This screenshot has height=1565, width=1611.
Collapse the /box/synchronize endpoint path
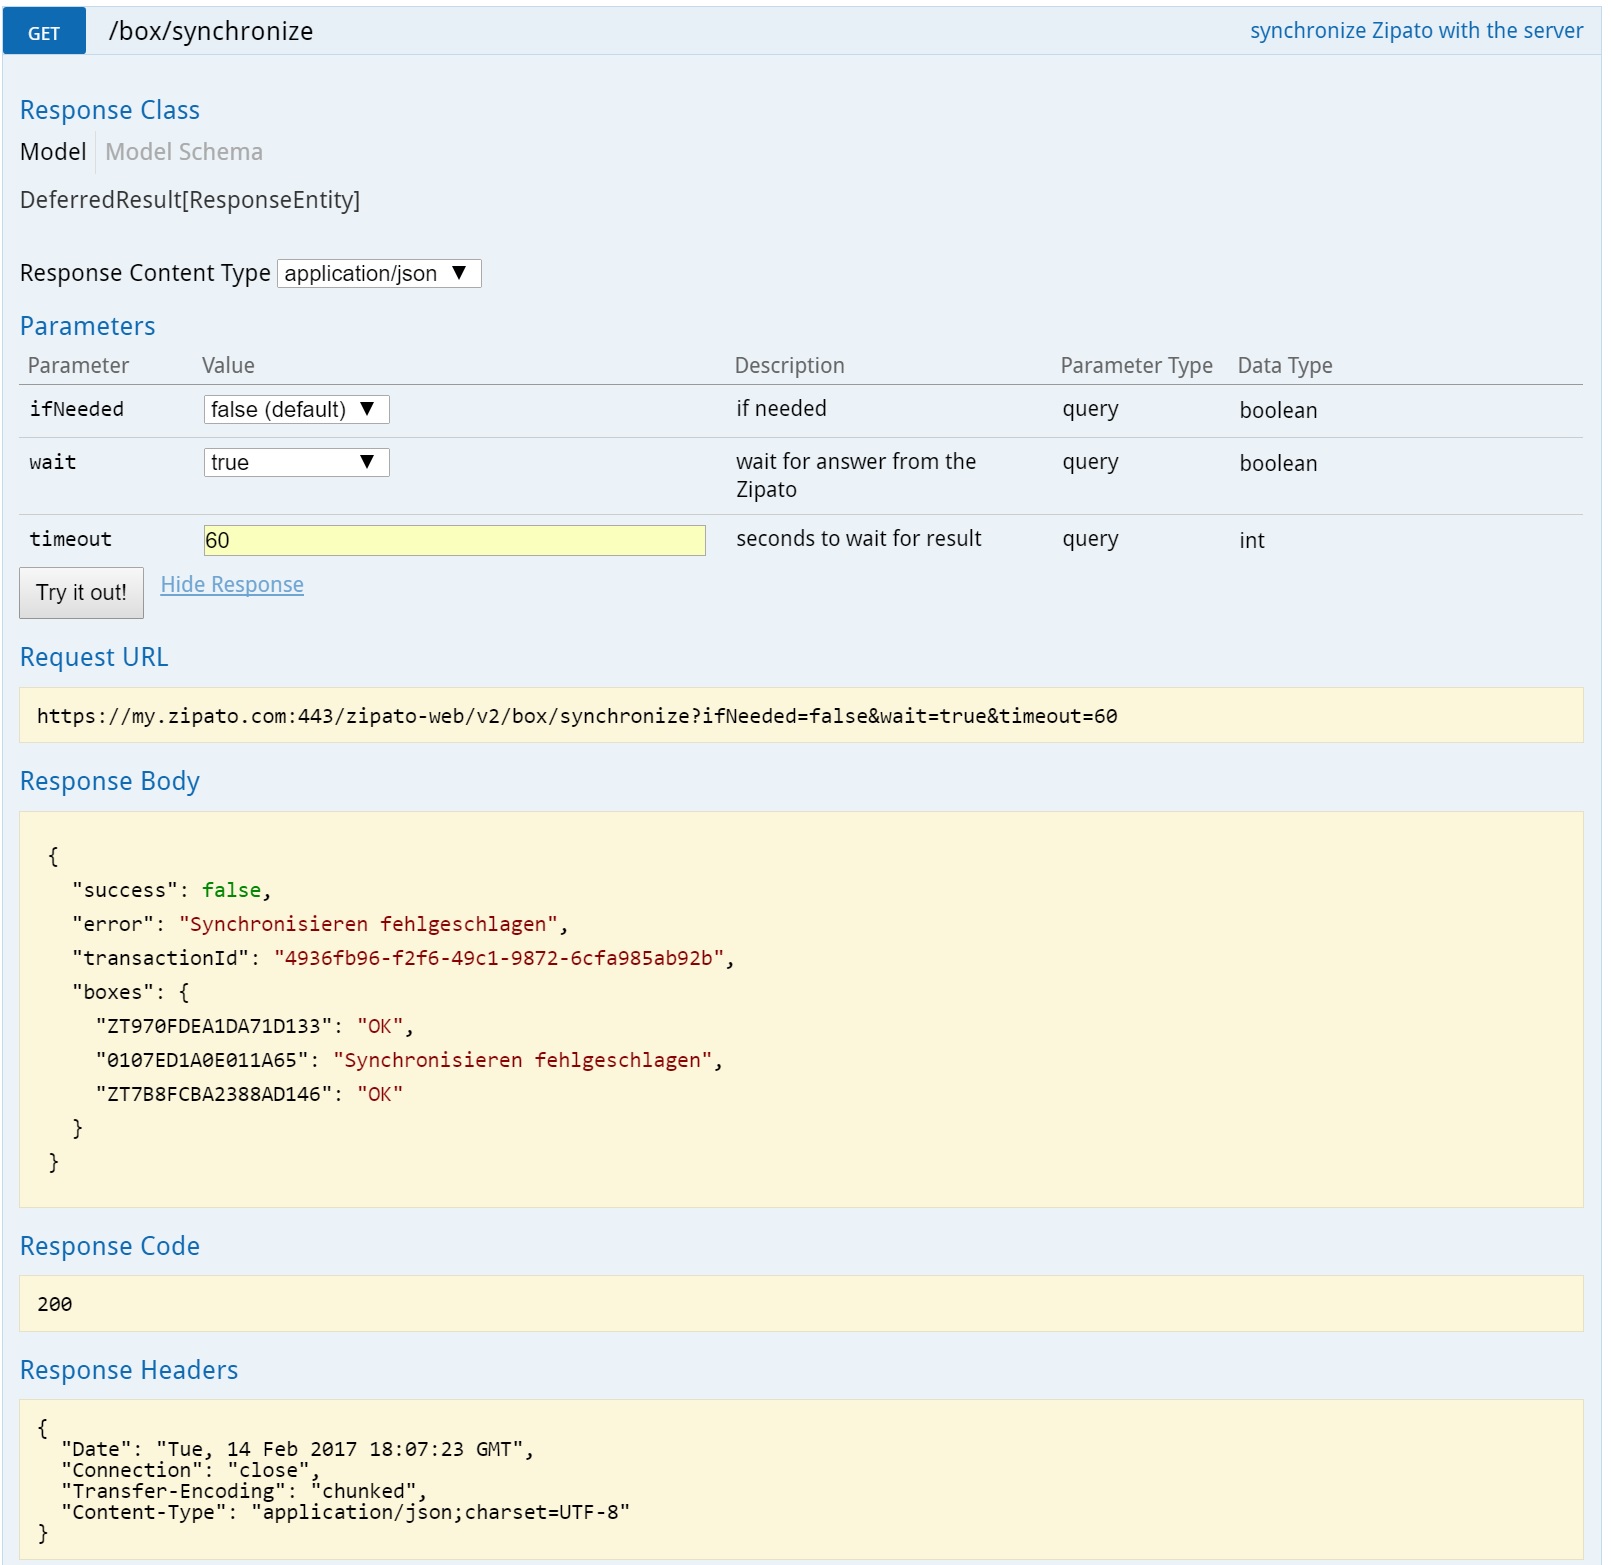pos(211,32)
